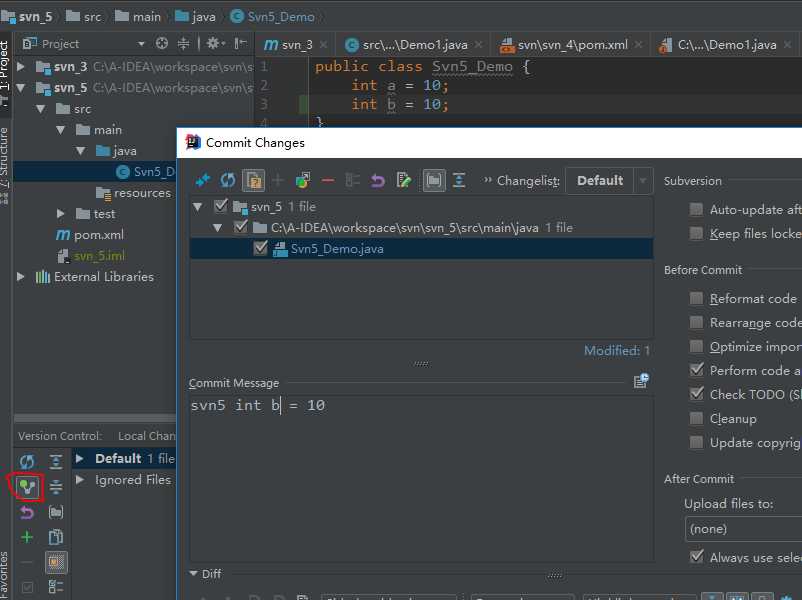The image size is (802, 600).
Task: Expand the svn_3 module in the Project tree
Action: (x=21, y=66)
